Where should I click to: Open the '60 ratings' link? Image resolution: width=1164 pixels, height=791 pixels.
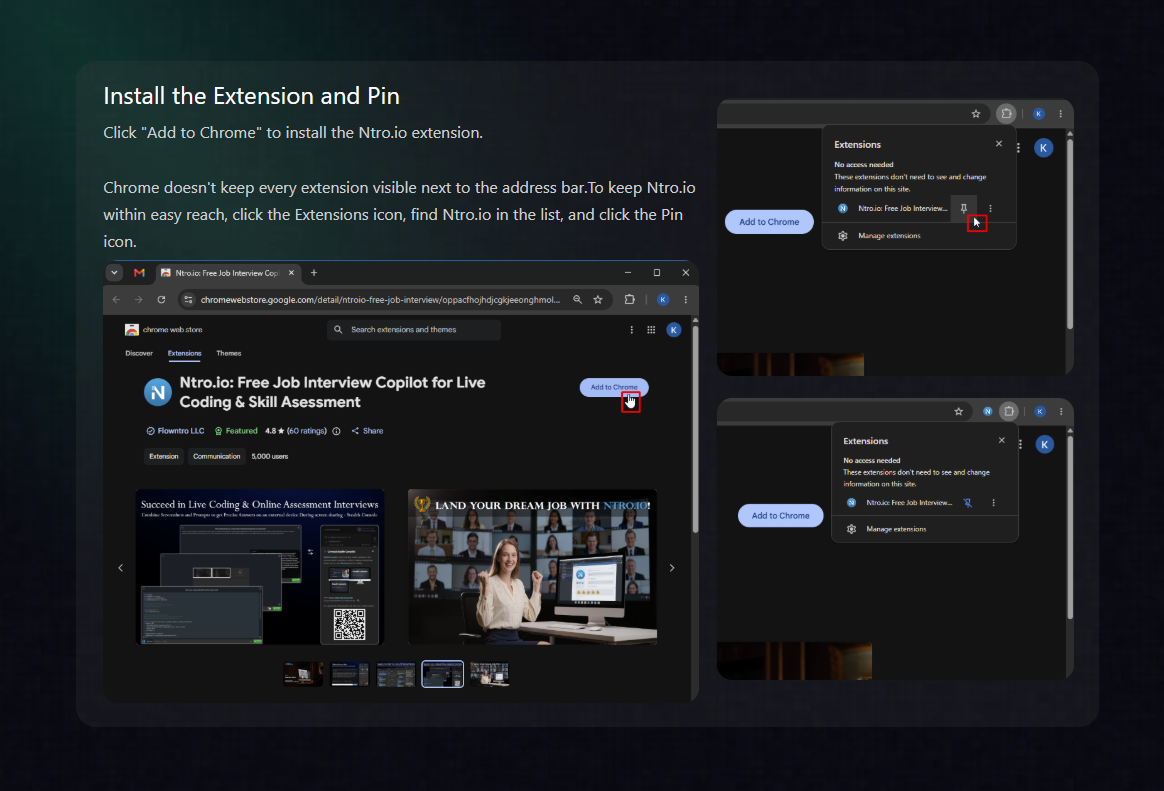pyautogui.click(x=307, y=430)
